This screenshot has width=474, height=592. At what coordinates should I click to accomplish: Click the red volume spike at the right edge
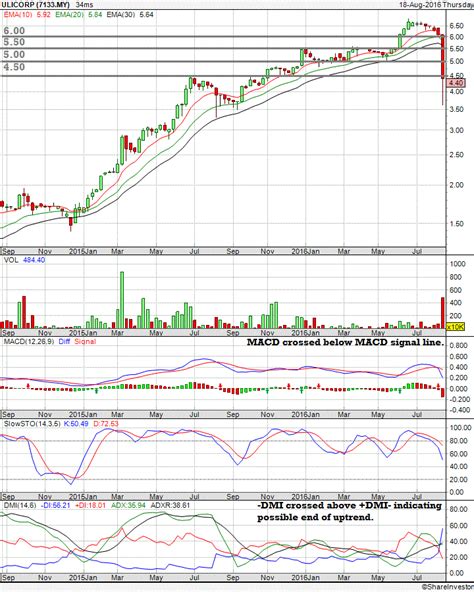point(443,313)
